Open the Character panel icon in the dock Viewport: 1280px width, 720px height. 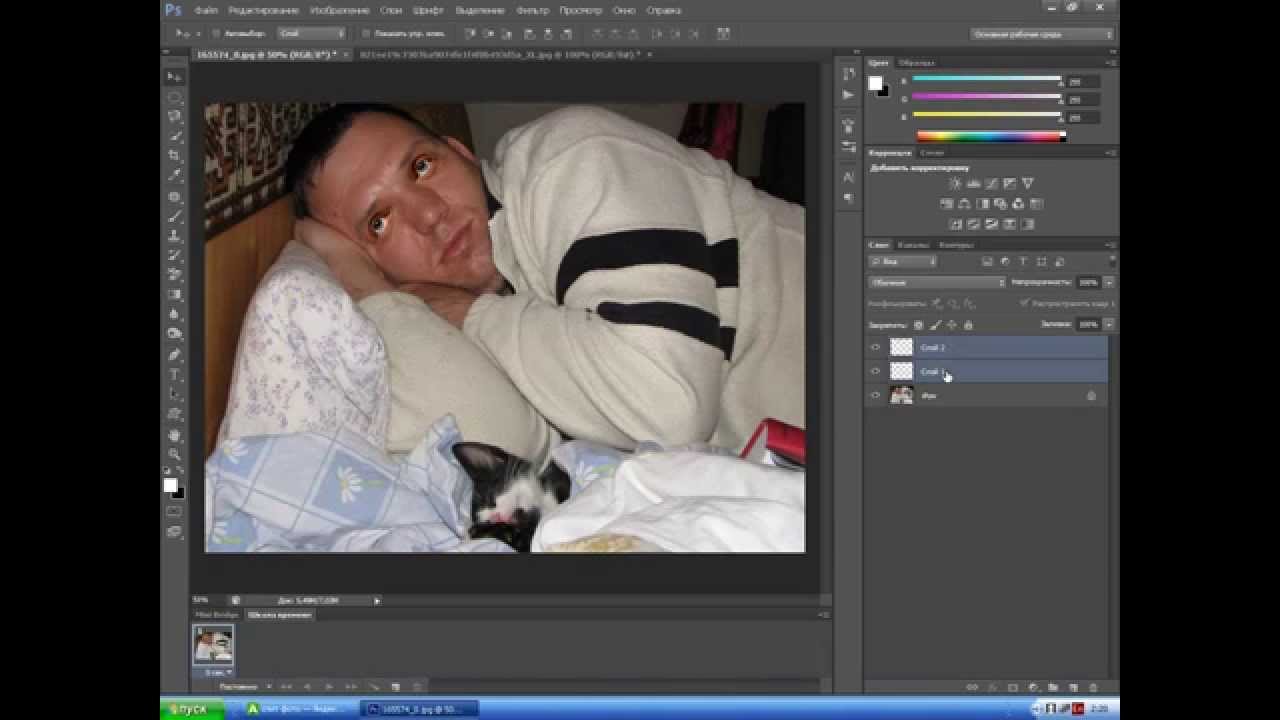[849, 177]
